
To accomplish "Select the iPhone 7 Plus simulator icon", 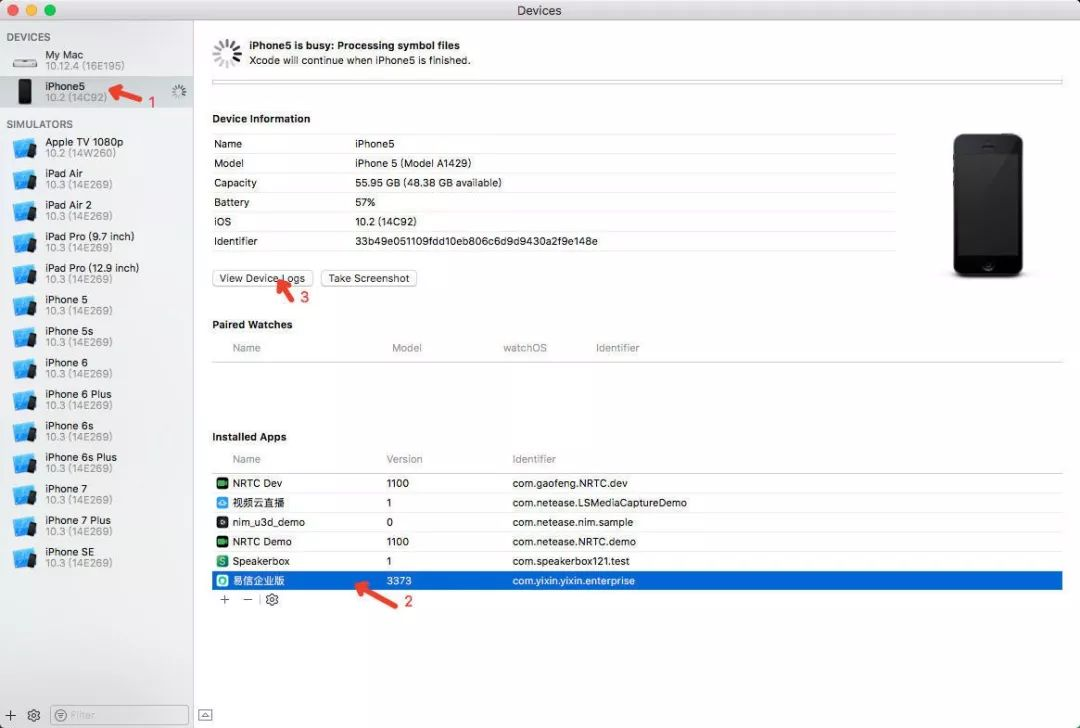I will (x=24, y=526).
